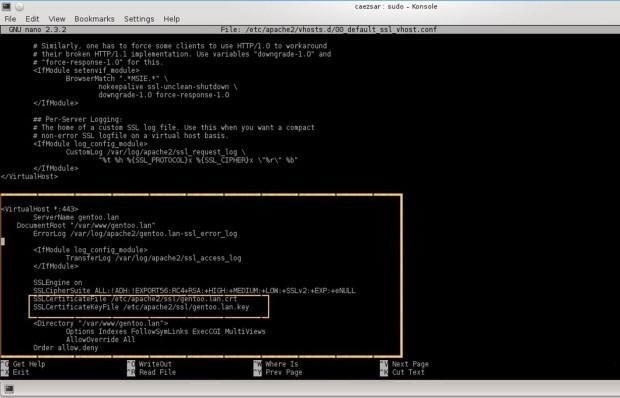Place cursor on 'CustomLog /var/log/apache2/ssl_request_log' line
Image resolution: width=620 pixels, height=398 pixels.
(155, 152)
